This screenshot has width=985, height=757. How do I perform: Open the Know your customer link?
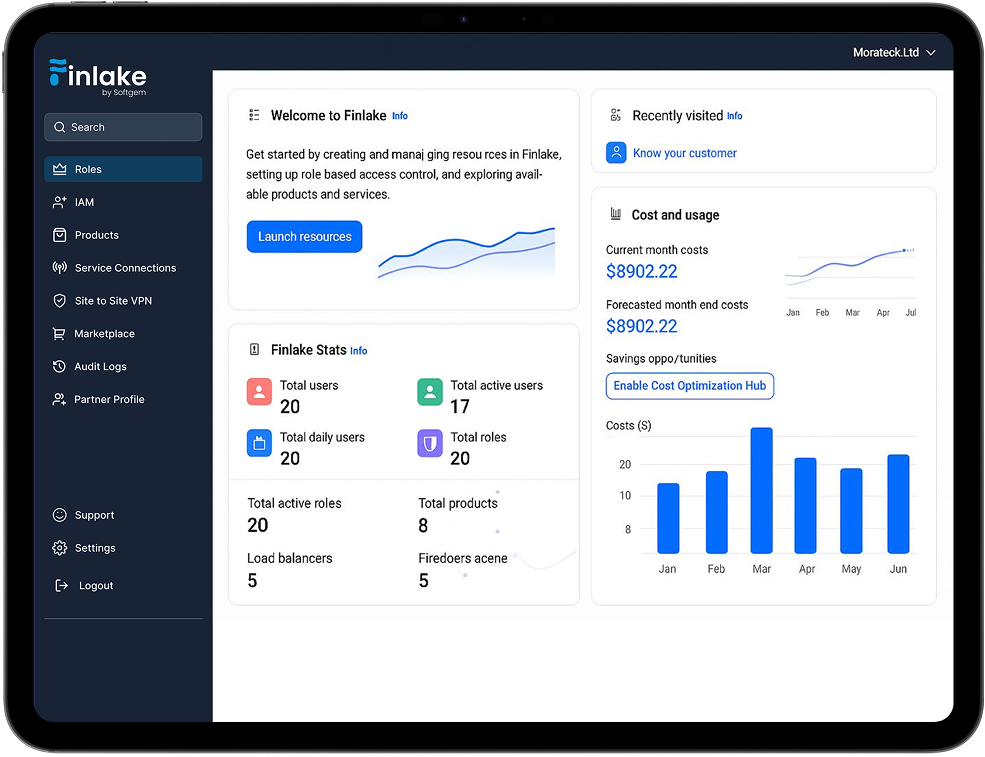[x=684, y=153]
